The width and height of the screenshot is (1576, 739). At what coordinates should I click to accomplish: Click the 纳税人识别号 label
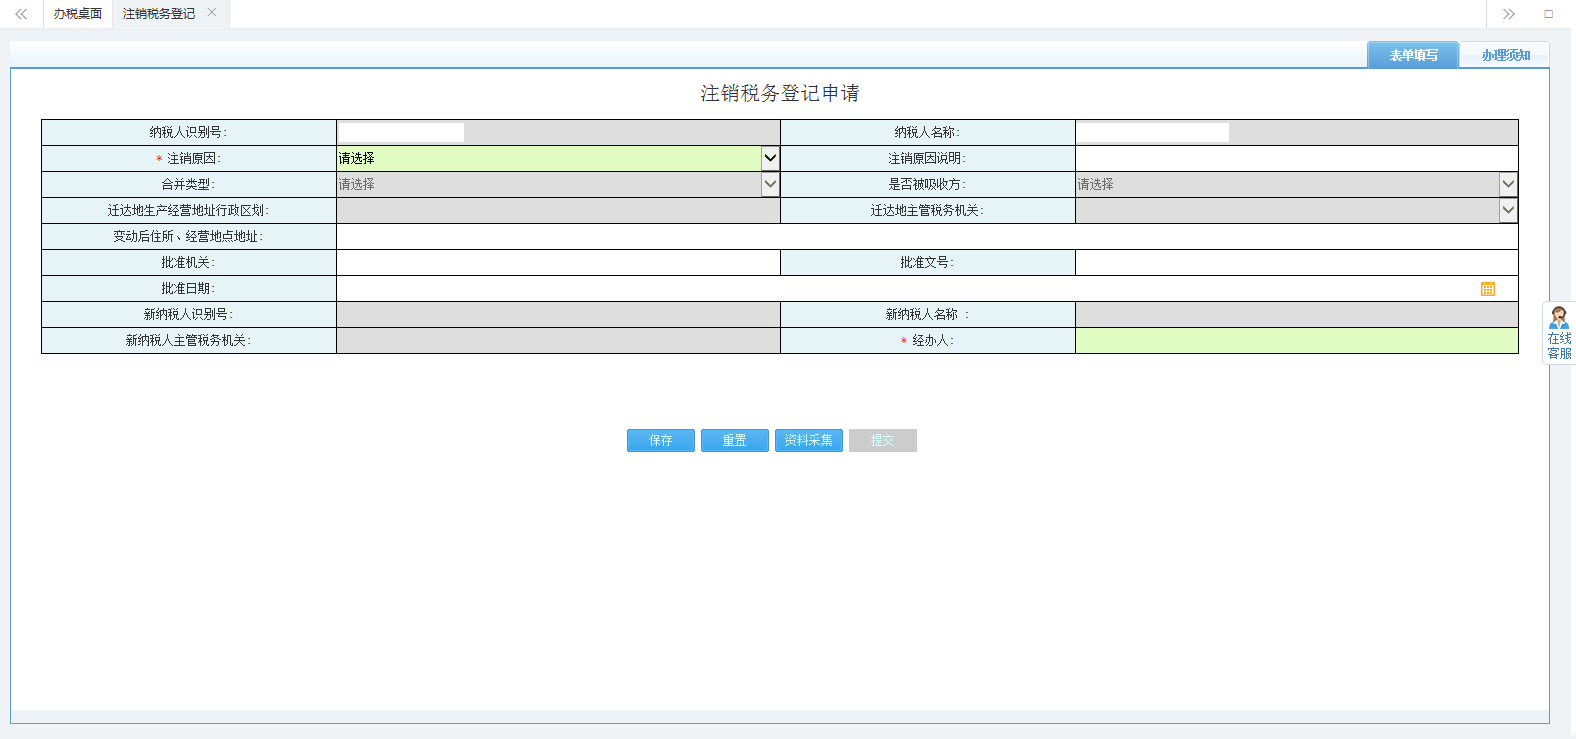tap(188, 132)
